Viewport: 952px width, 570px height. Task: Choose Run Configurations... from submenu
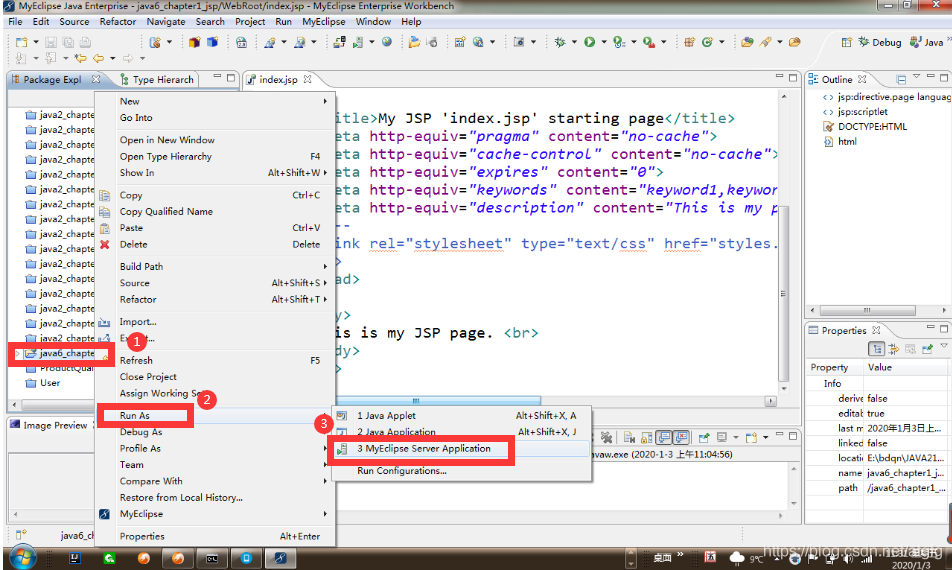point(401,471)
